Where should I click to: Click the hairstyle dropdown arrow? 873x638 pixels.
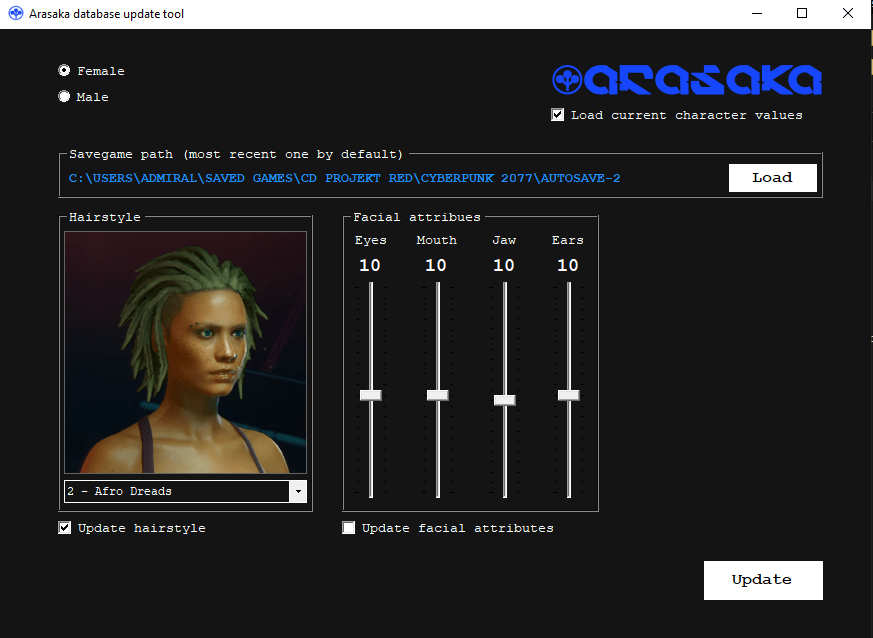(297, 492)
